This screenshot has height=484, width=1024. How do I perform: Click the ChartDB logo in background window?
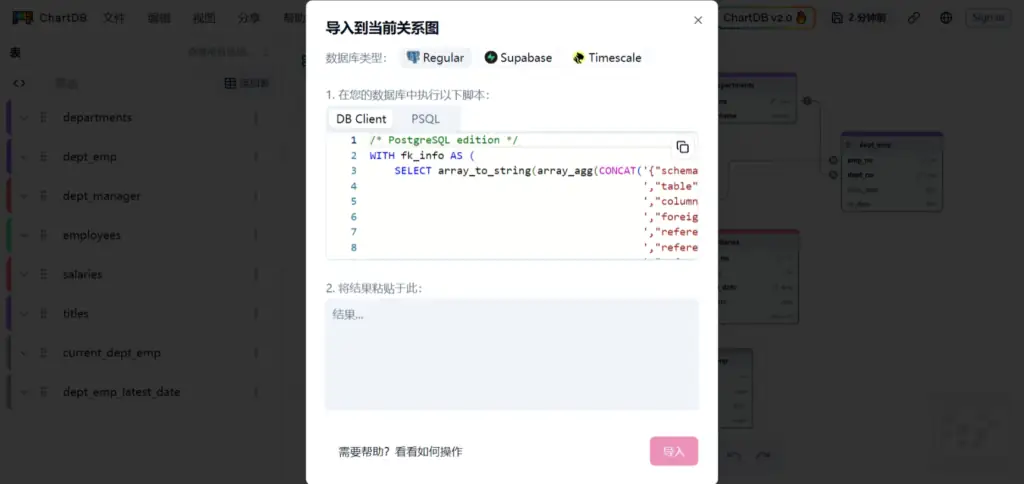[x=50, y=18]
